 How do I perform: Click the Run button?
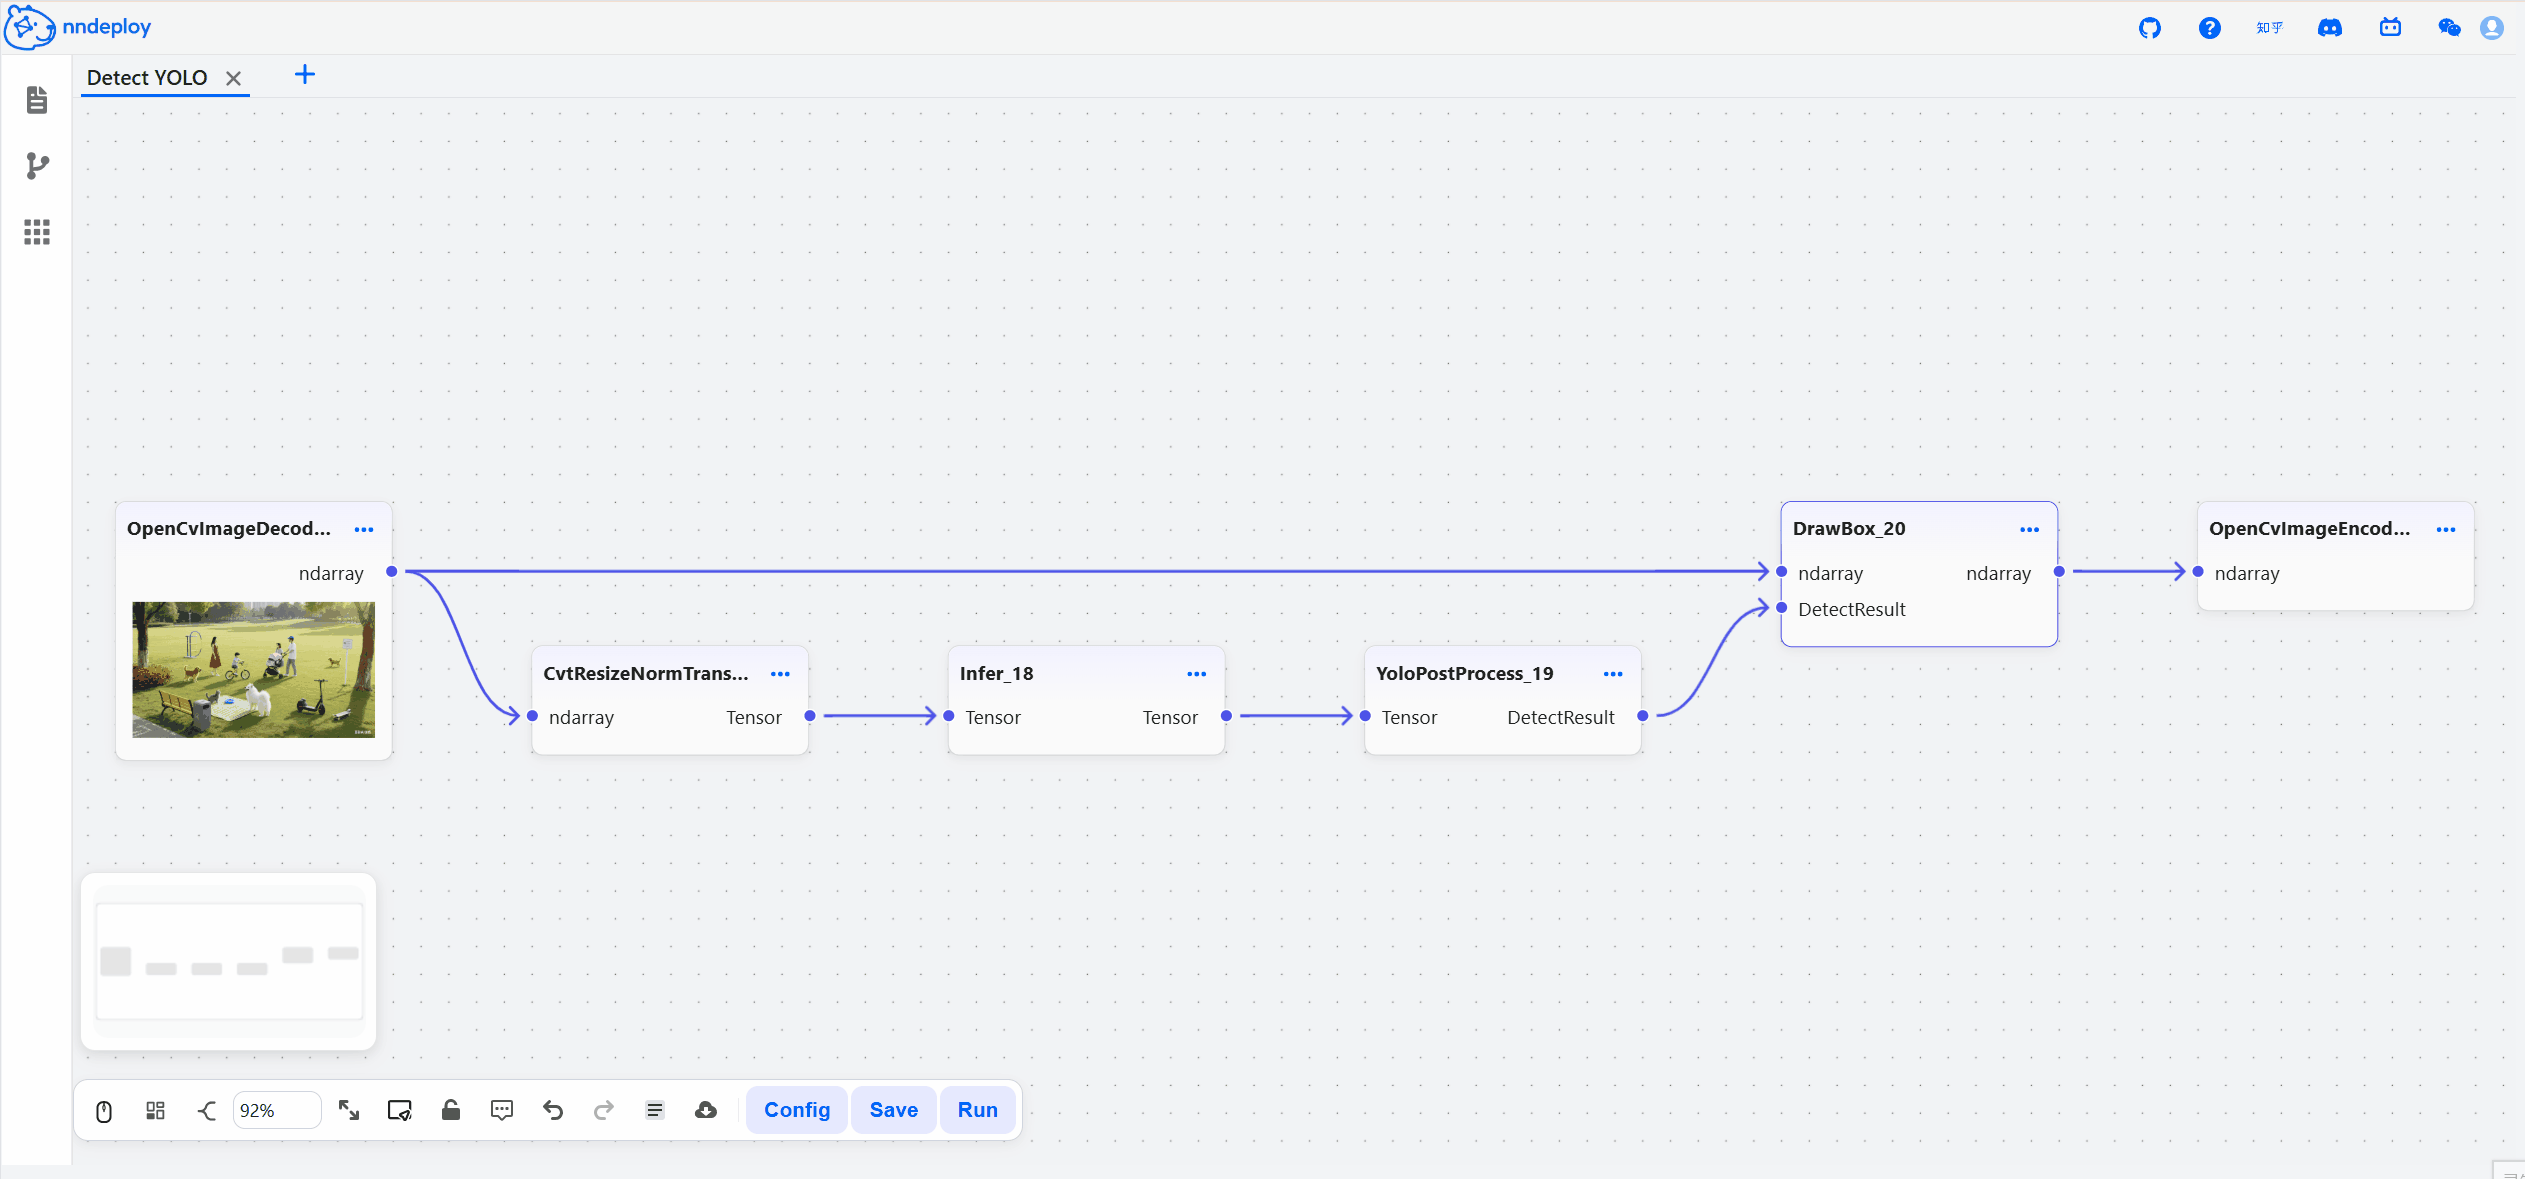tap(978, 1110)
